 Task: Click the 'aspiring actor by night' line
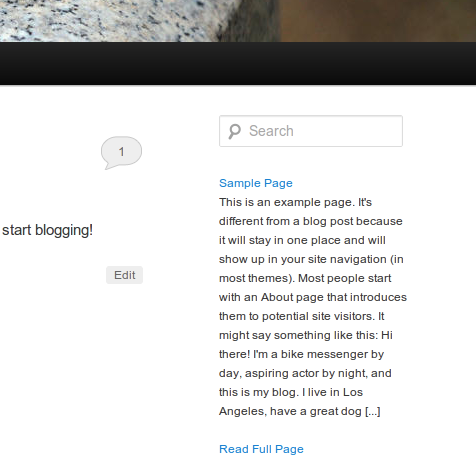(x=305, y=373)
